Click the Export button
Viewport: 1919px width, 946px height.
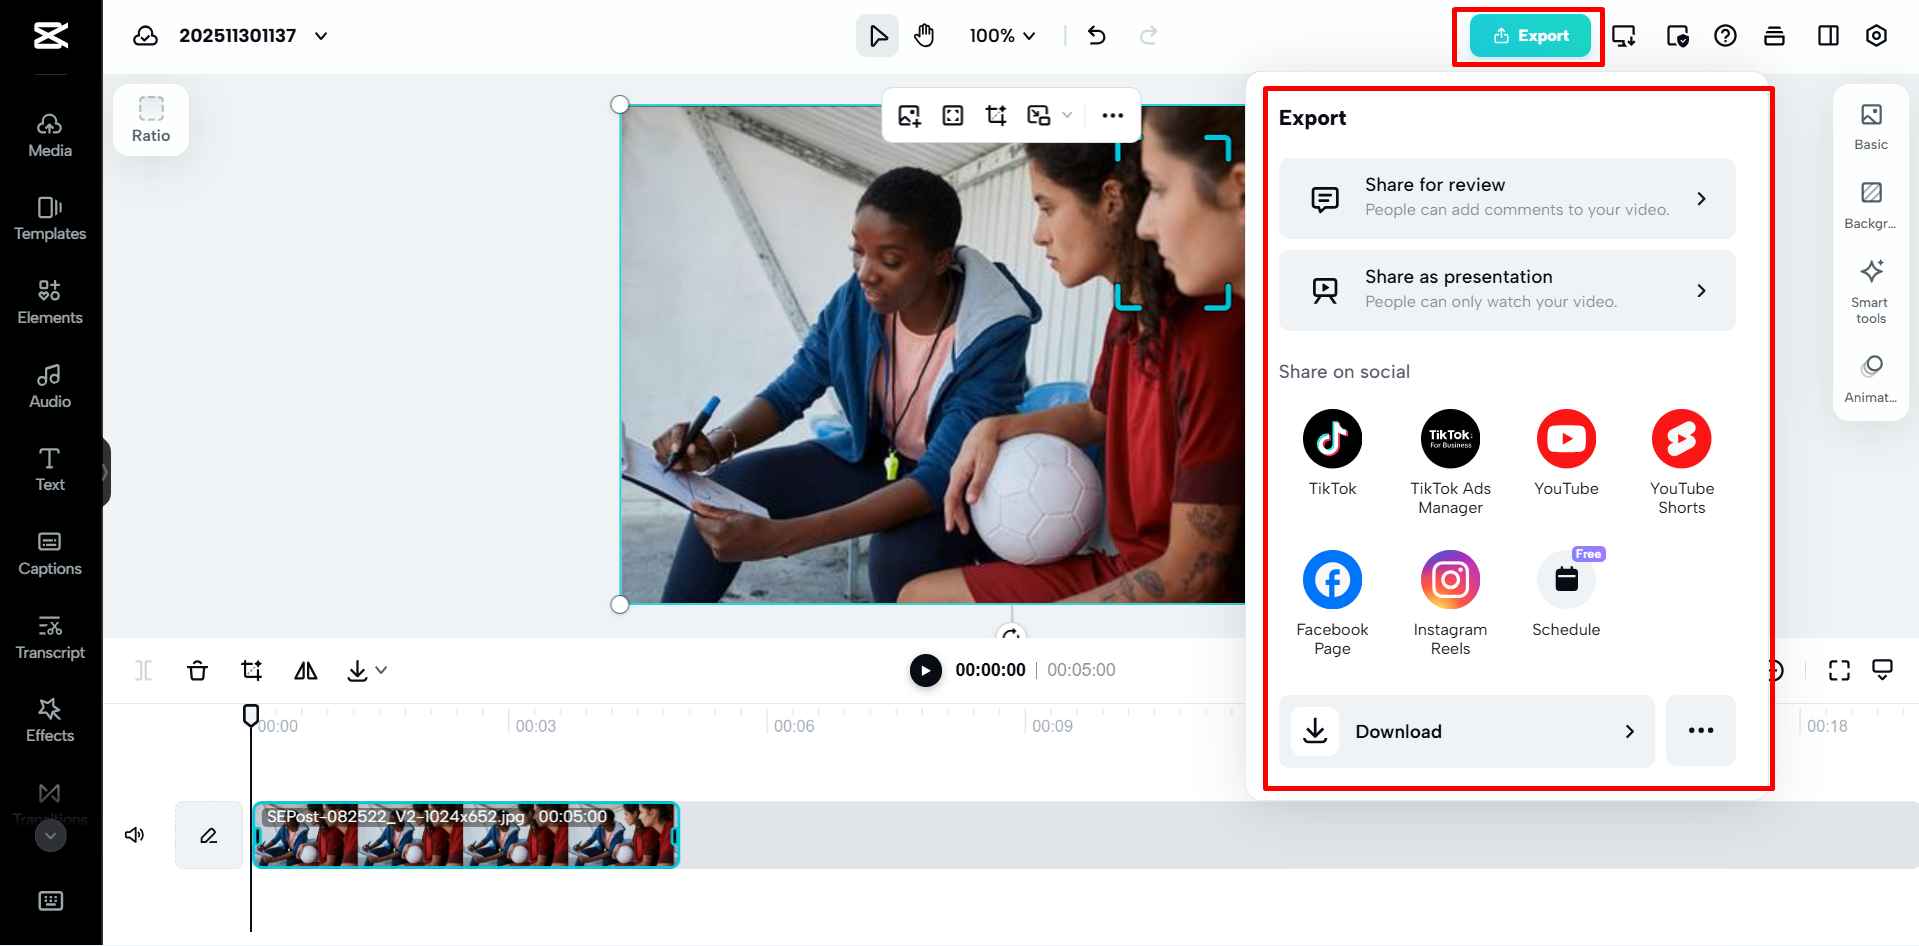(x=1530, y=36)
